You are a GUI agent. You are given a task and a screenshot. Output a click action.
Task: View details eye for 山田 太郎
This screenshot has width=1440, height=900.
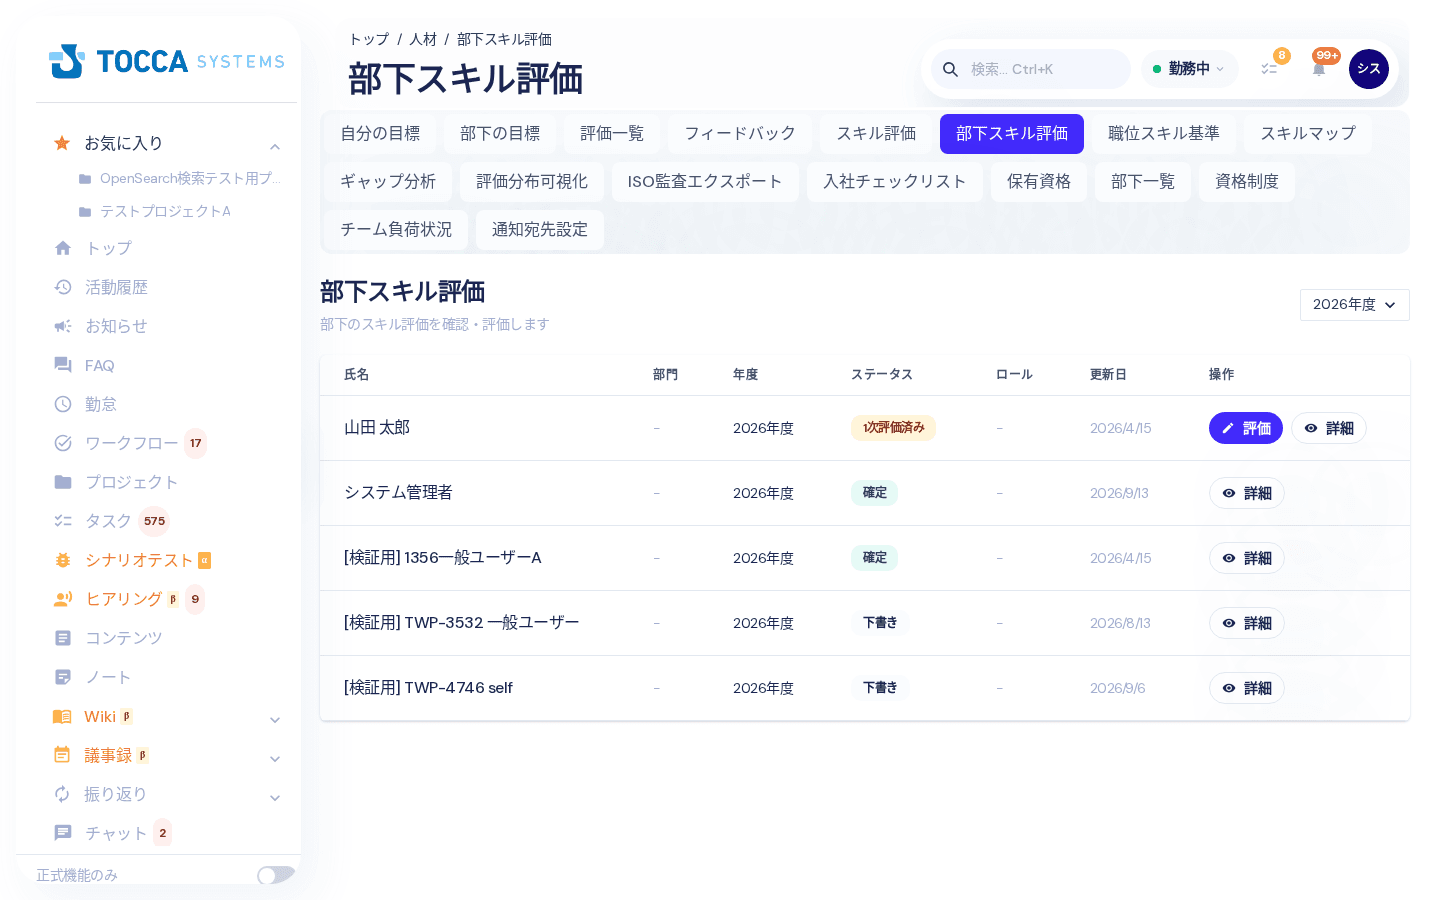coord(1328,428)
